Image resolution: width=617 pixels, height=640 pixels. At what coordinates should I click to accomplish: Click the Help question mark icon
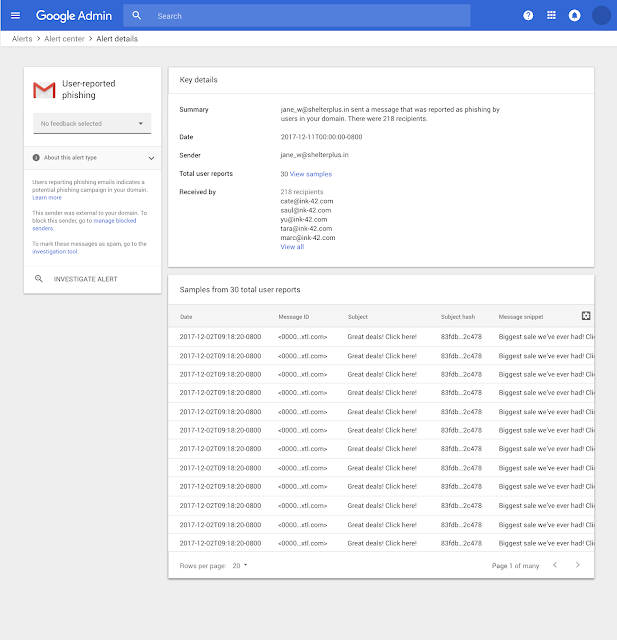528,16
